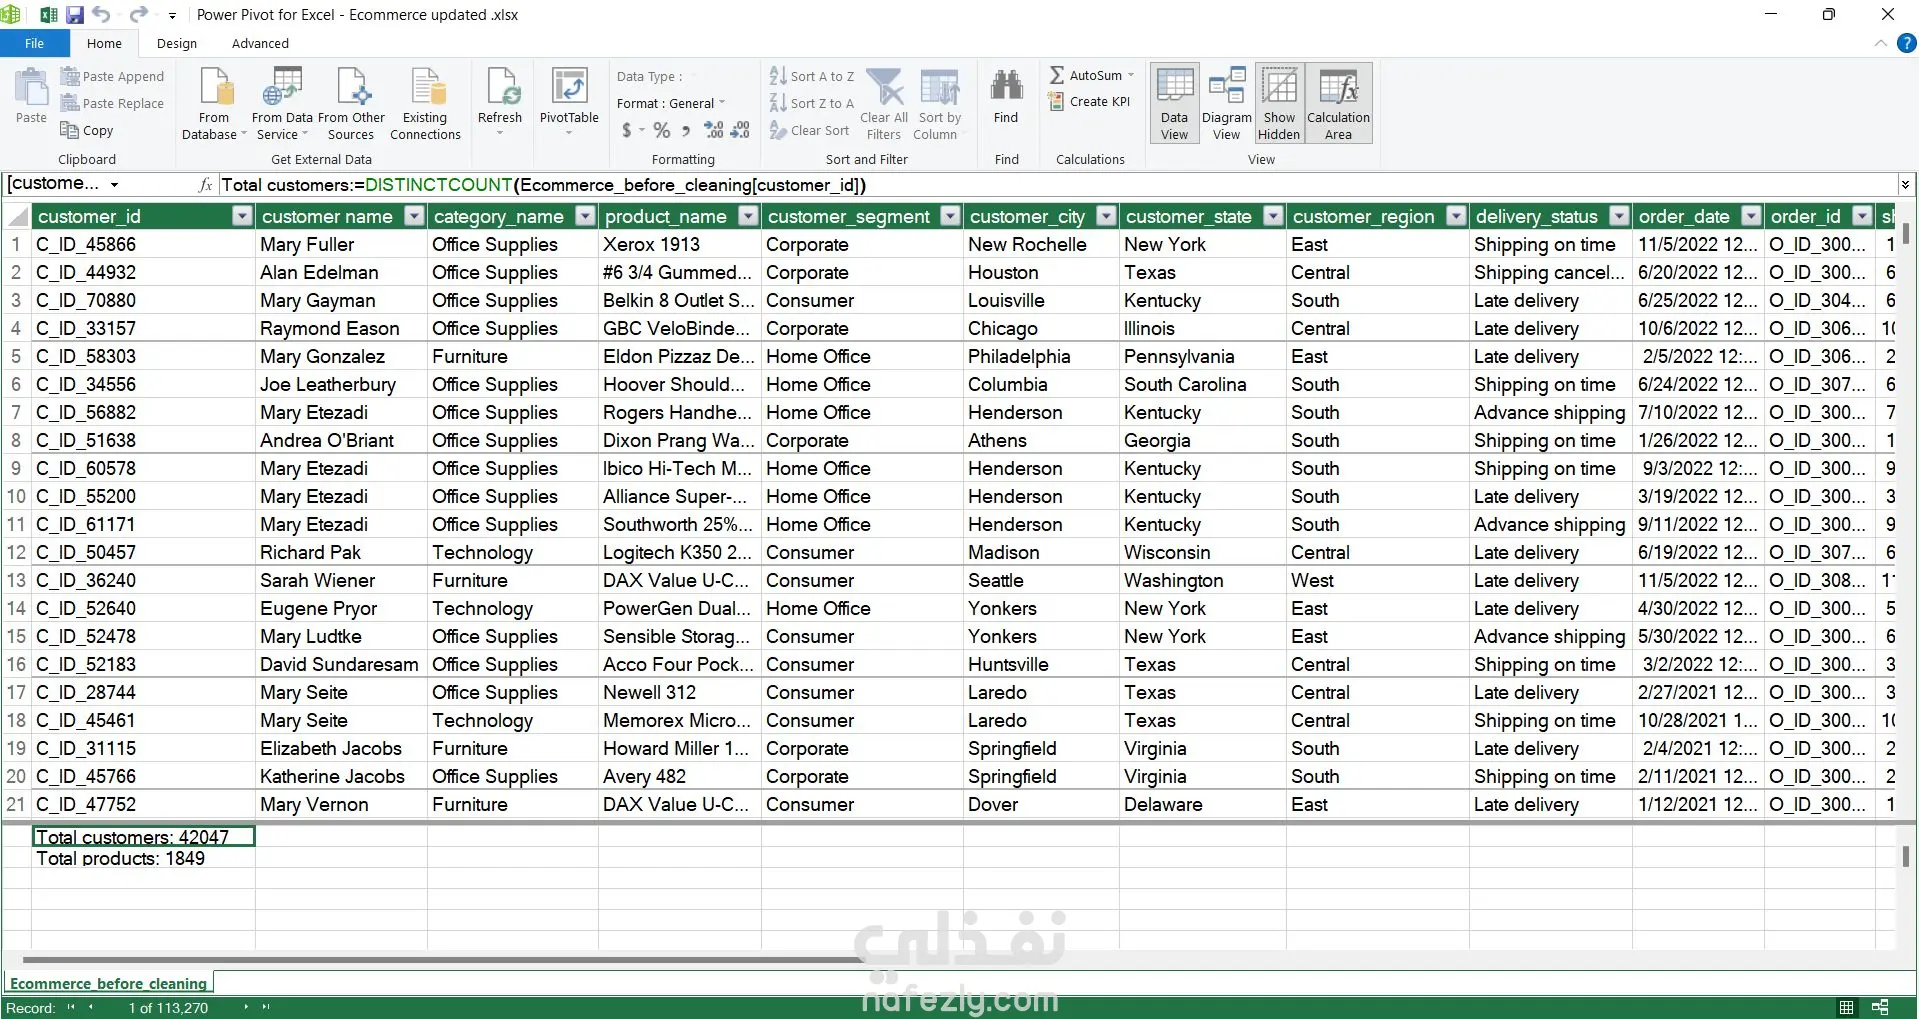
Task: Toggle the Calculation Area
Action: point(1338,104)
